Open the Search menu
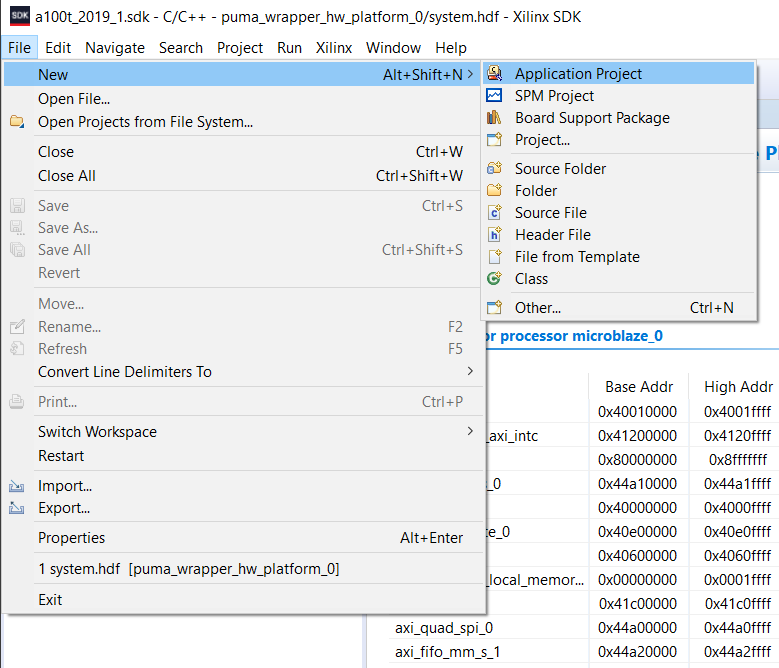The image size is (779, 668). [181, 48]
